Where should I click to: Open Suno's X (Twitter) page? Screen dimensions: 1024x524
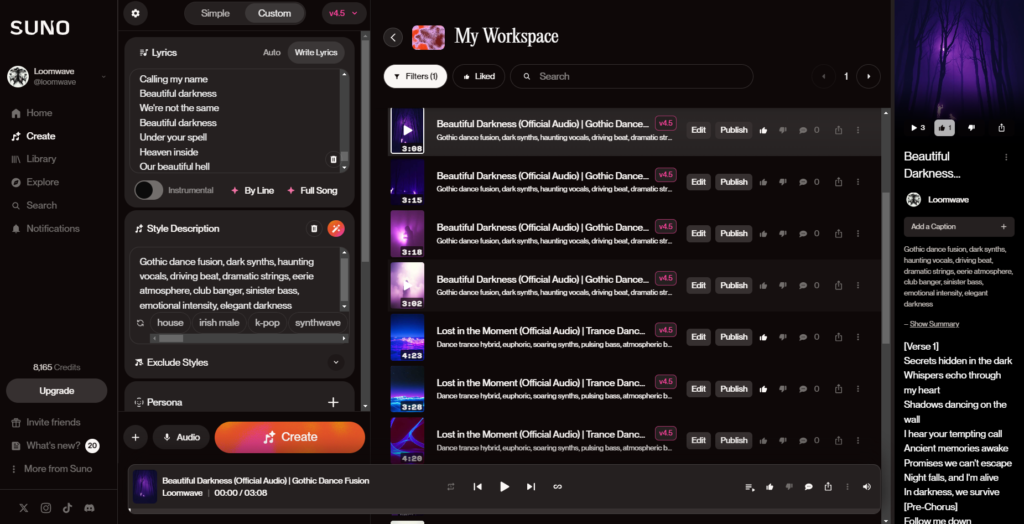pyautogui.click(x=24, y=508)
